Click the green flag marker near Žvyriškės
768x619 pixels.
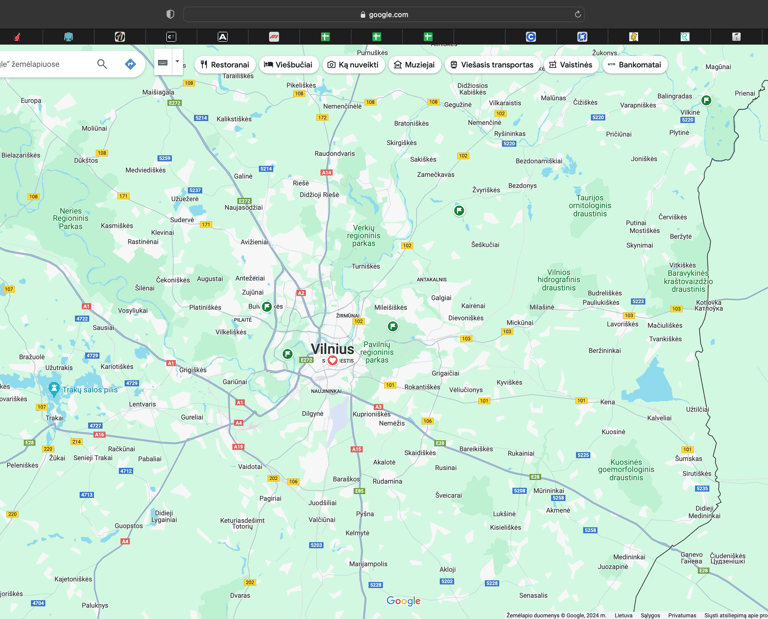tap(459, 211)
